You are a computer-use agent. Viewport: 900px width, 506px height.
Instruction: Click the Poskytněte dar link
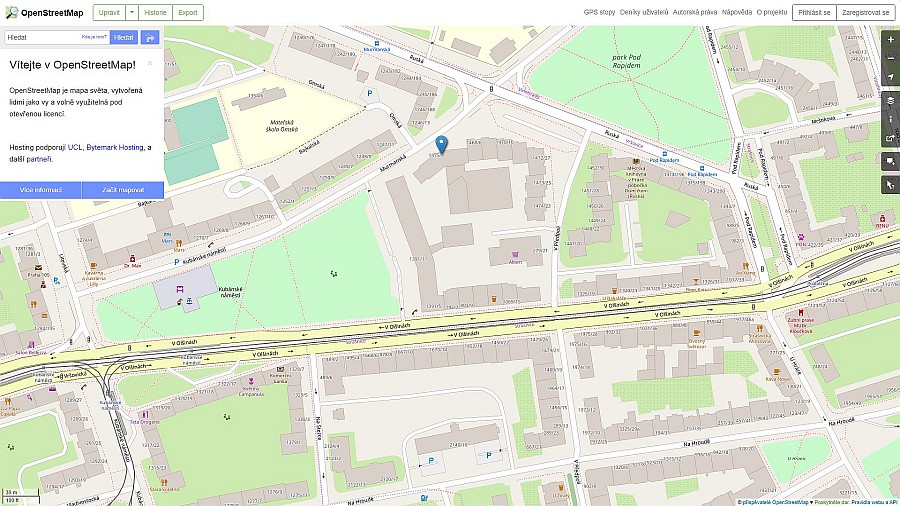point(831,503)
